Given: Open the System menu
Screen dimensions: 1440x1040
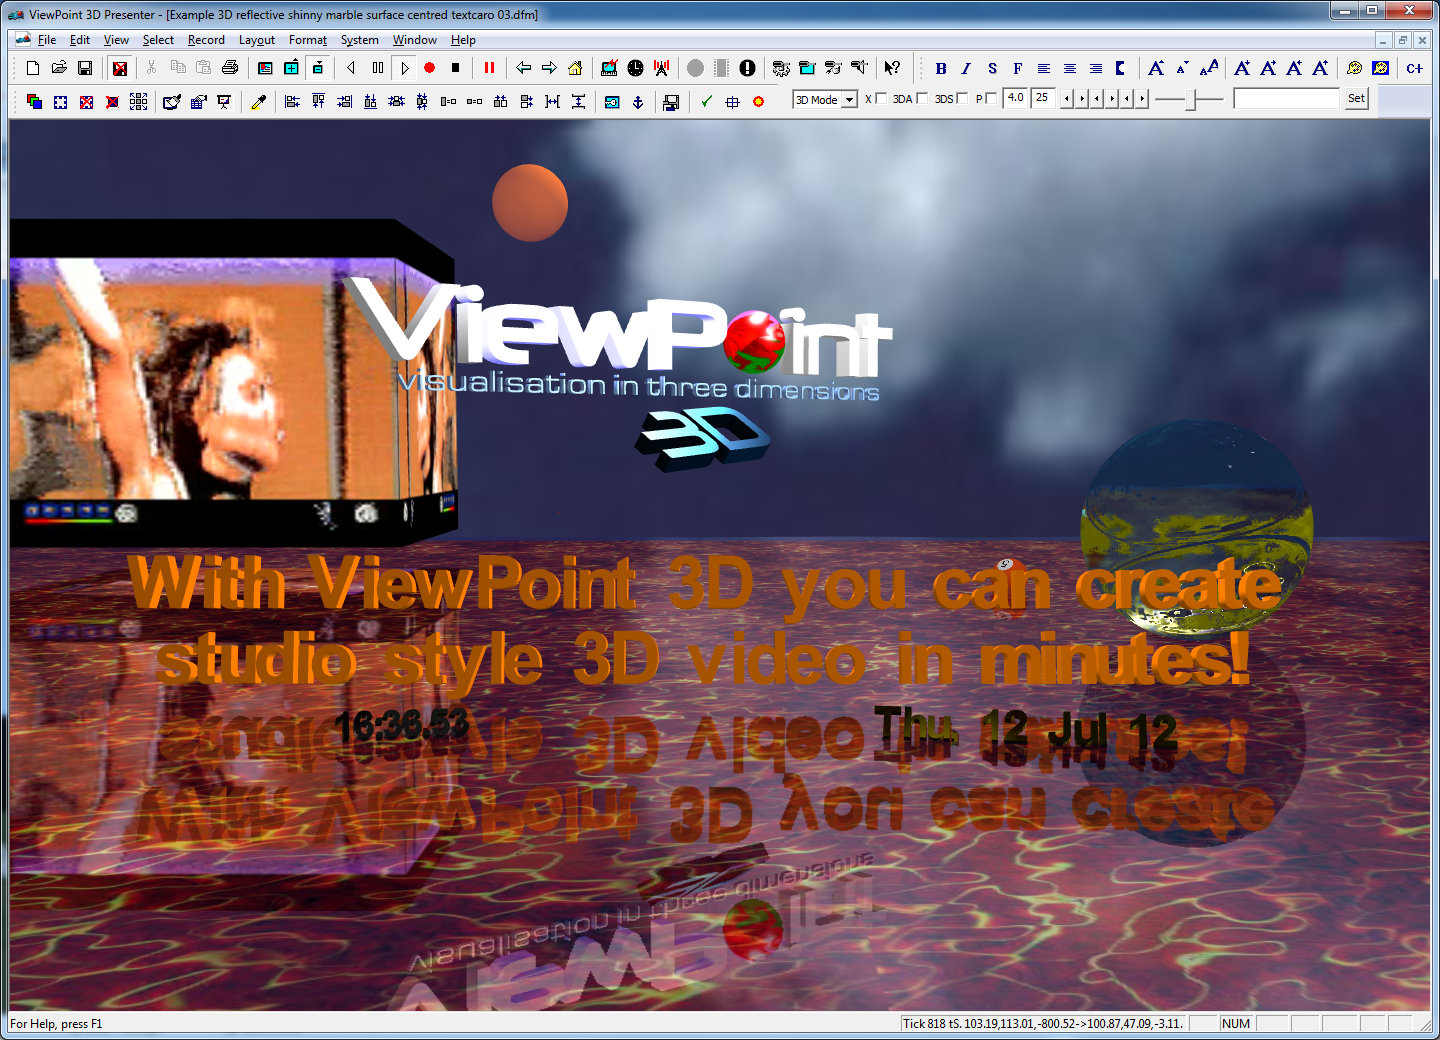Looking at the screenshot, I should [360, 40].
